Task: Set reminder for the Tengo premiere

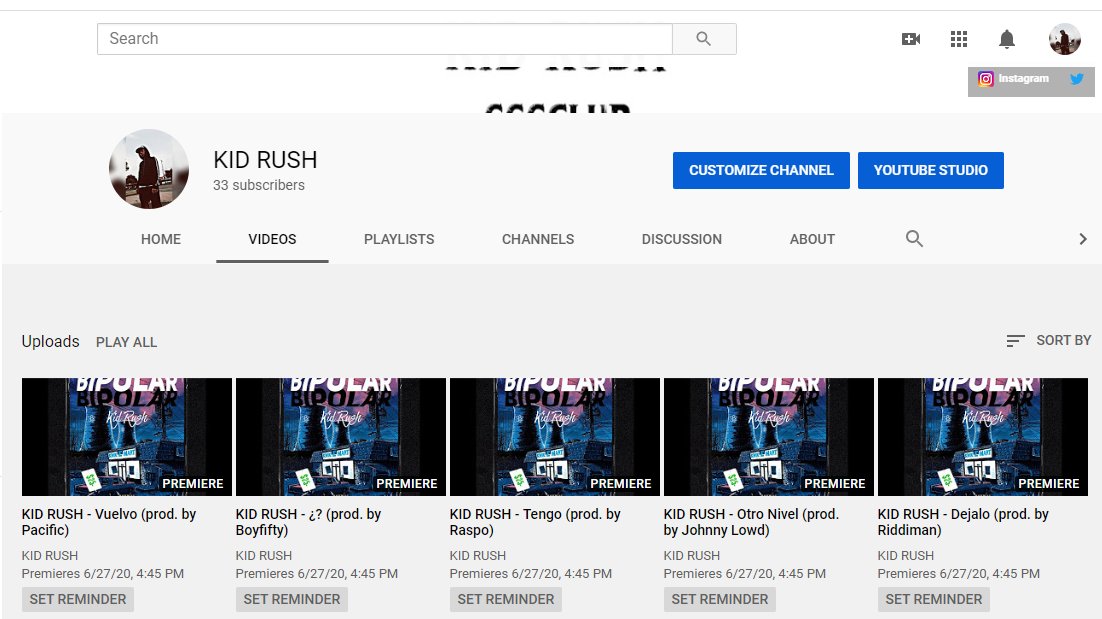Action: (x=506, y=599)
